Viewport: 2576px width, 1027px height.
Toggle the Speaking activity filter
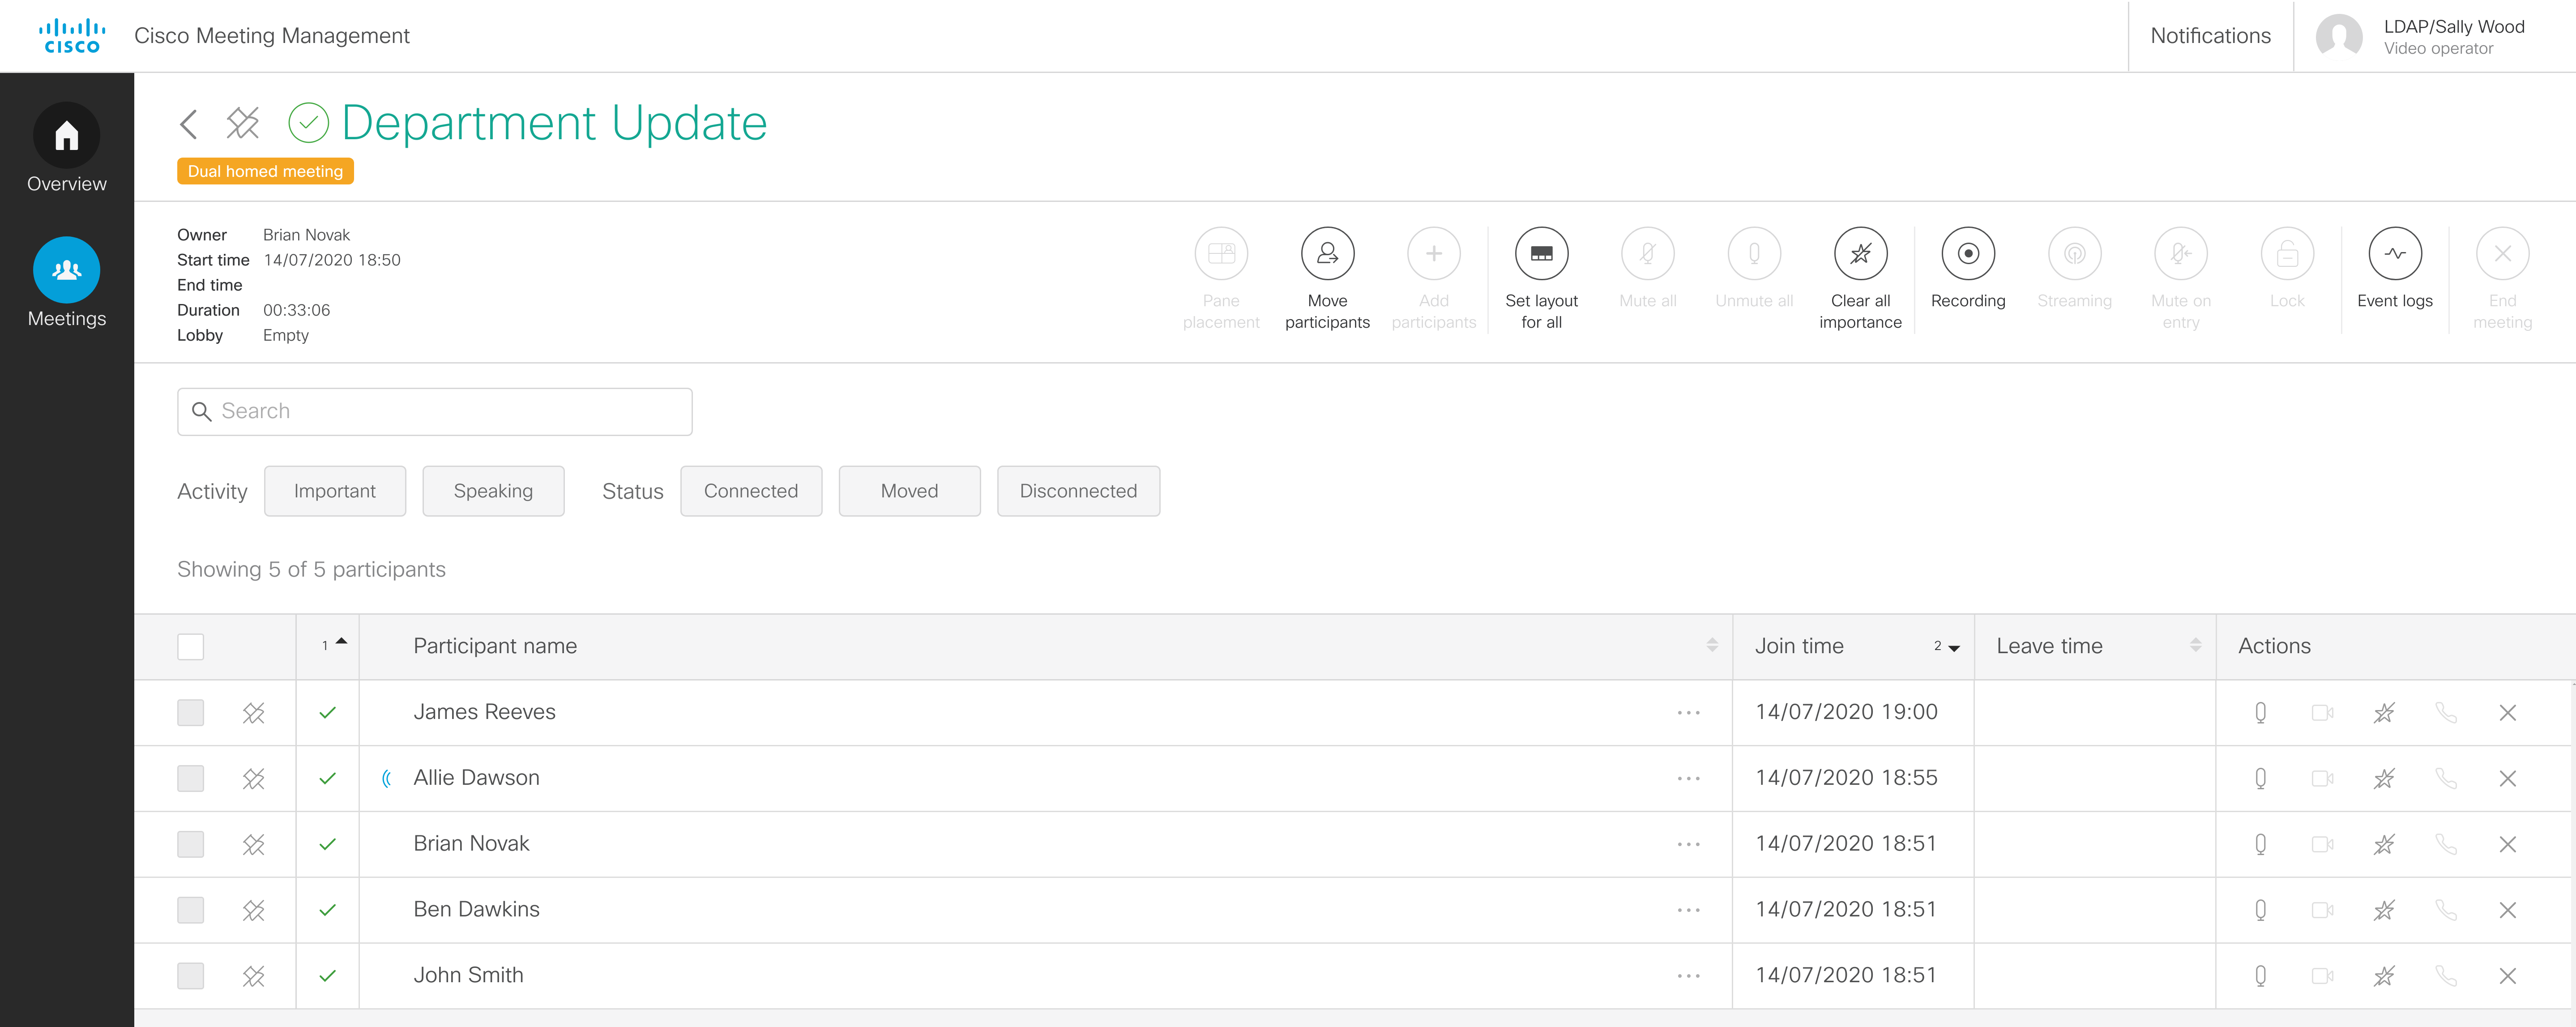[493, 491]
